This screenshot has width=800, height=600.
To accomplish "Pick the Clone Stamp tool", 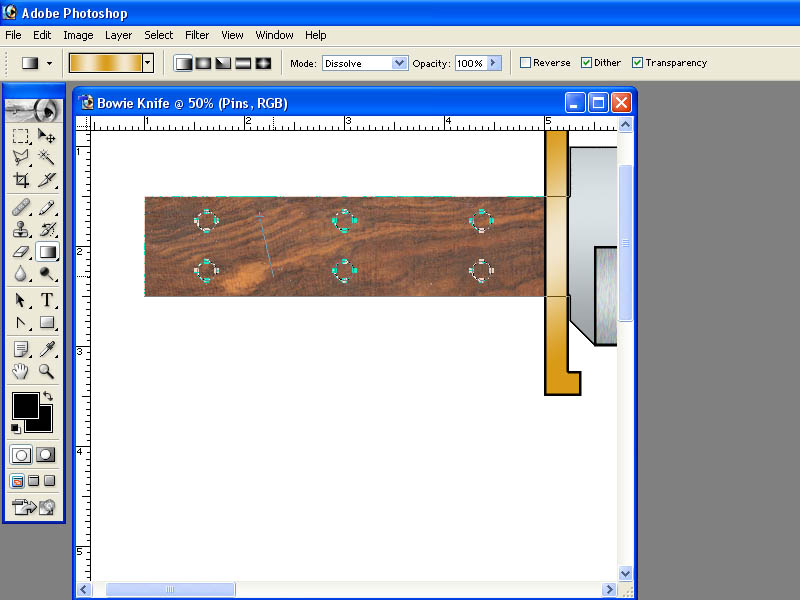I will click(x=21, y=230).
